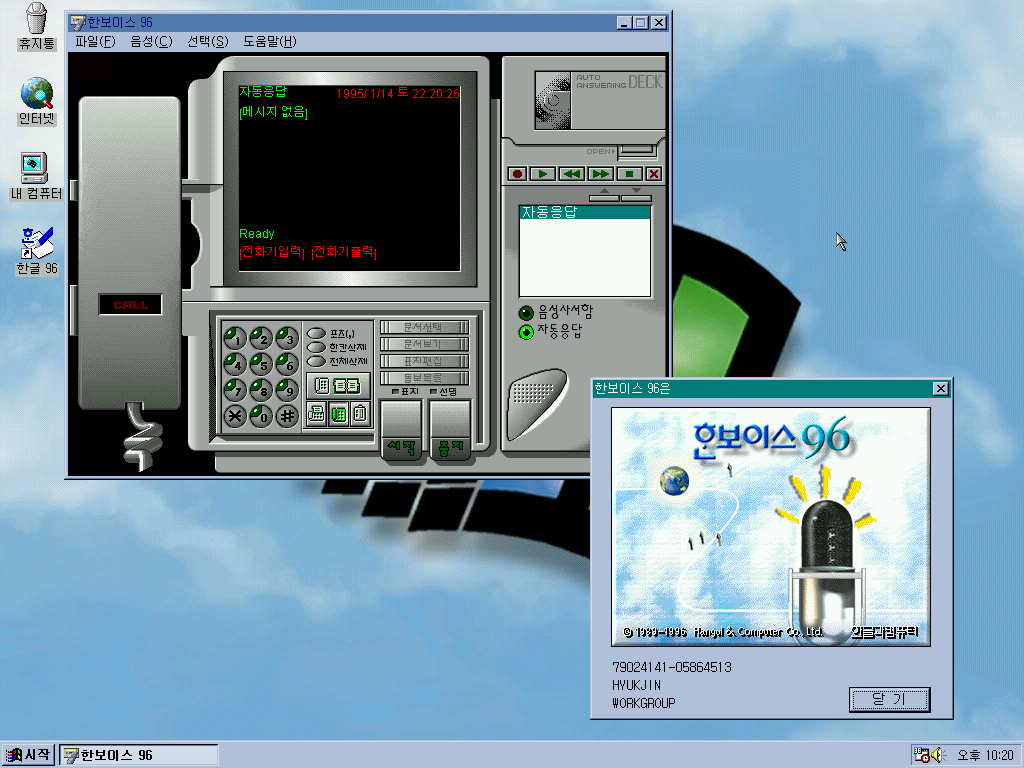The image size is (1024, 768).
Task: Dial digit 3 on the keypad
Action: (x=287, y=338)
